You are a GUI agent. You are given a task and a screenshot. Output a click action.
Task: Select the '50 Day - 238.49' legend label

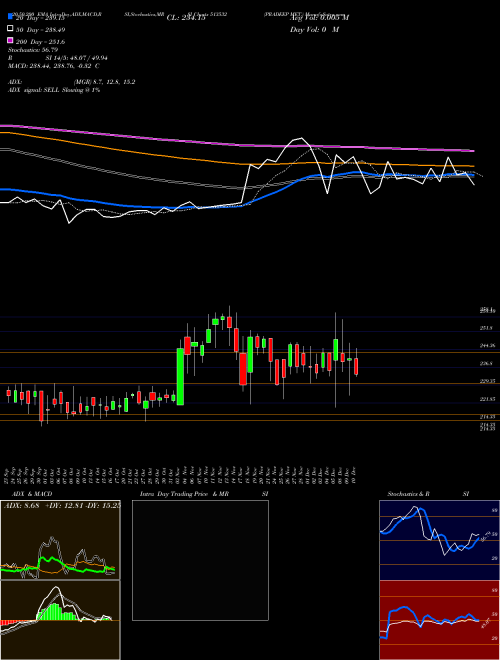point(40,30)
